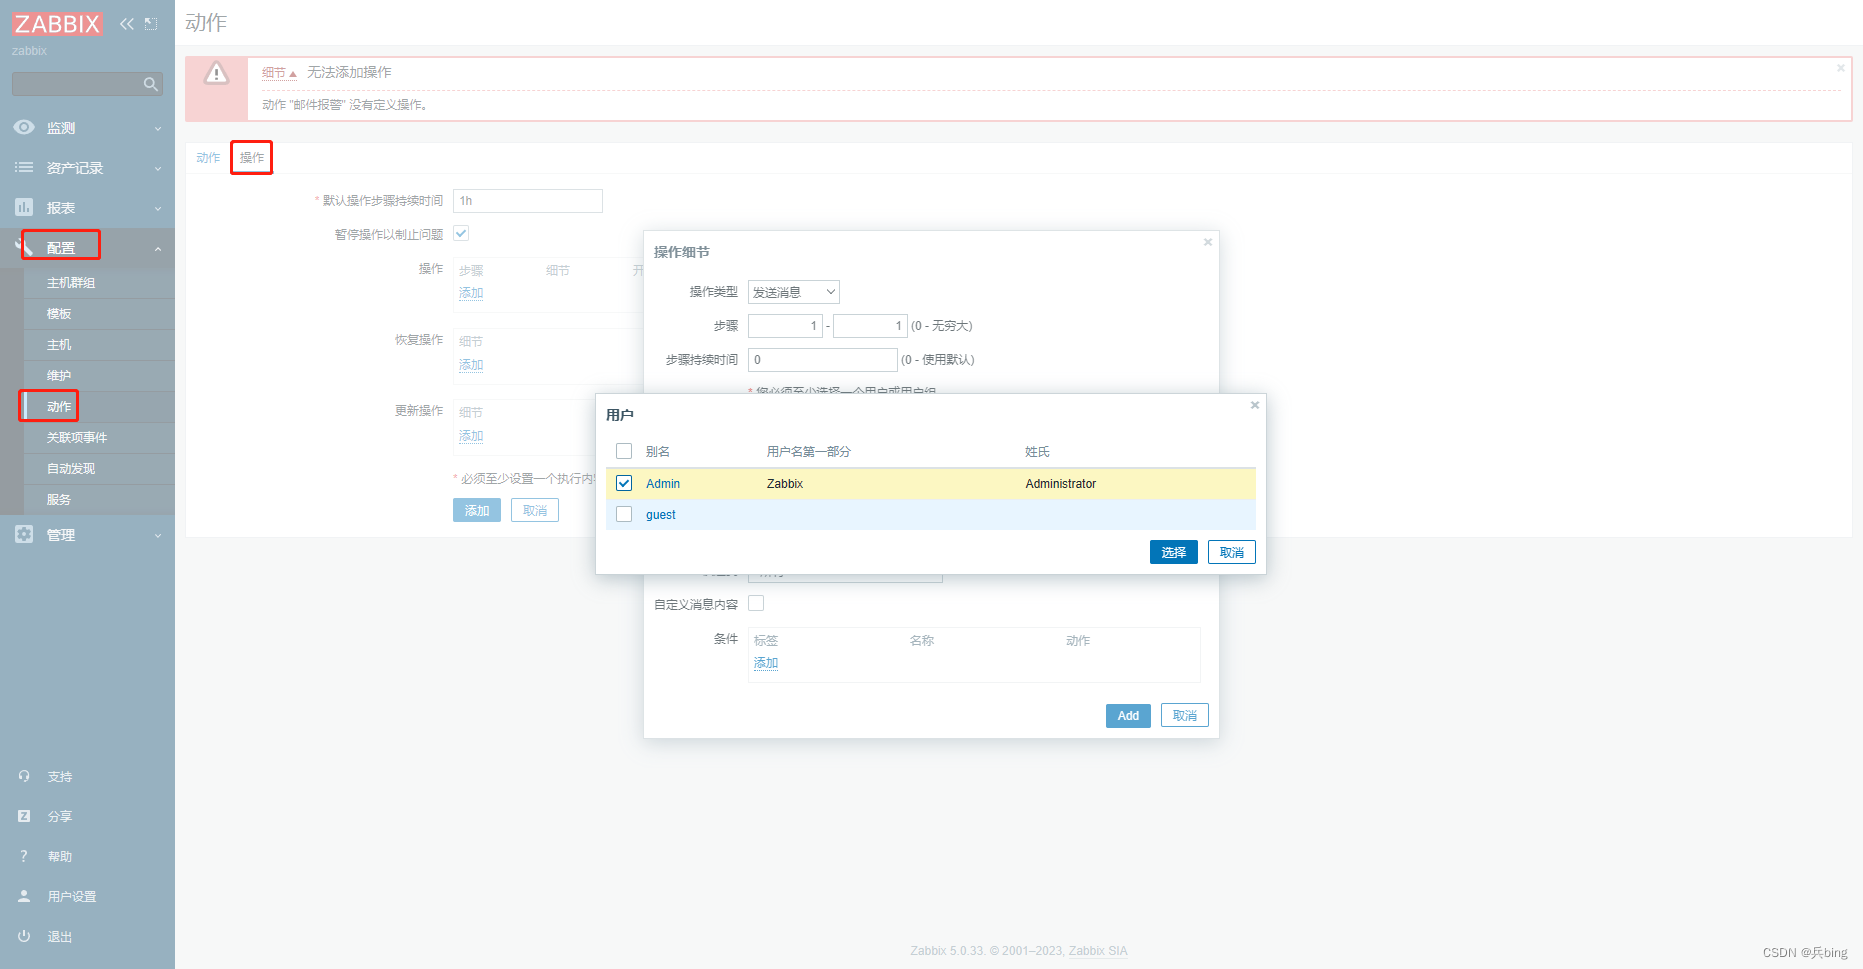The height and width of the screenshot is (969, 1863).
Task: Open 动作 in sidebar
Action: click(x=59, y=407)
